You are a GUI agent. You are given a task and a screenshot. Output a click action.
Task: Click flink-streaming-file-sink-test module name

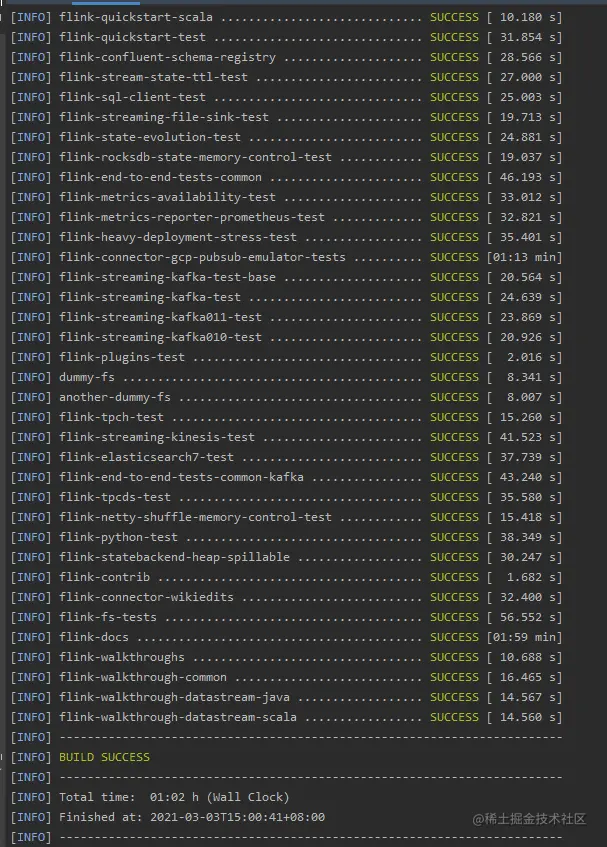coord(164,117)
